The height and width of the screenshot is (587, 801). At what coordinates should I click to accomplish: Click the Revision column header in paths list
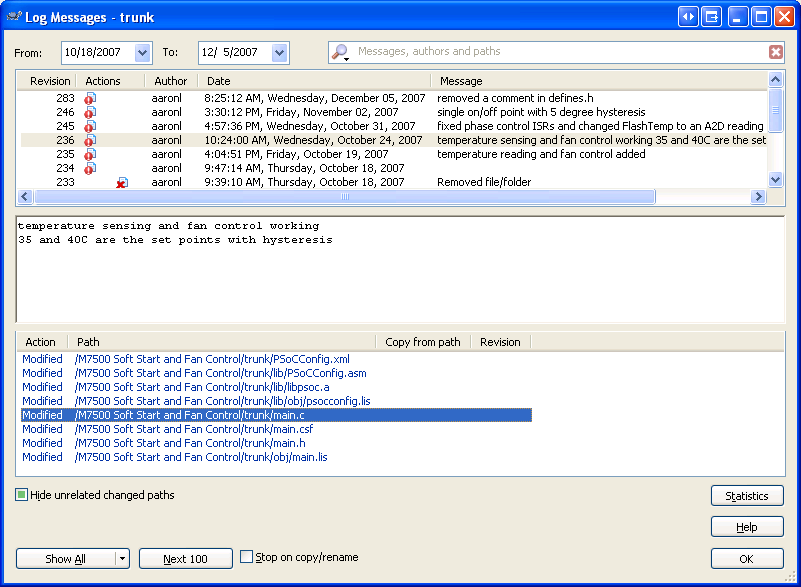point(500,342)
